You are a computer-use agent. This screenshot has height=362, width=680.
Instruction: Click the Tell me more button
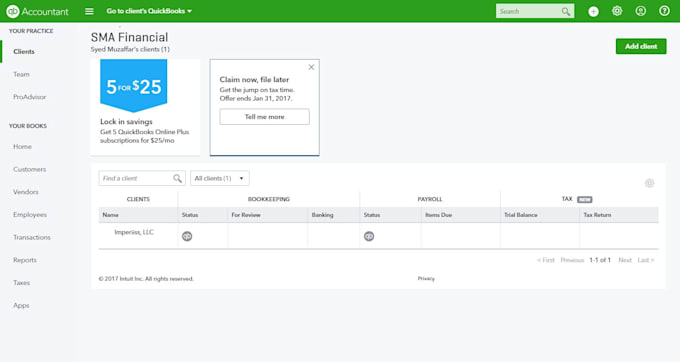tap(265, 117)
